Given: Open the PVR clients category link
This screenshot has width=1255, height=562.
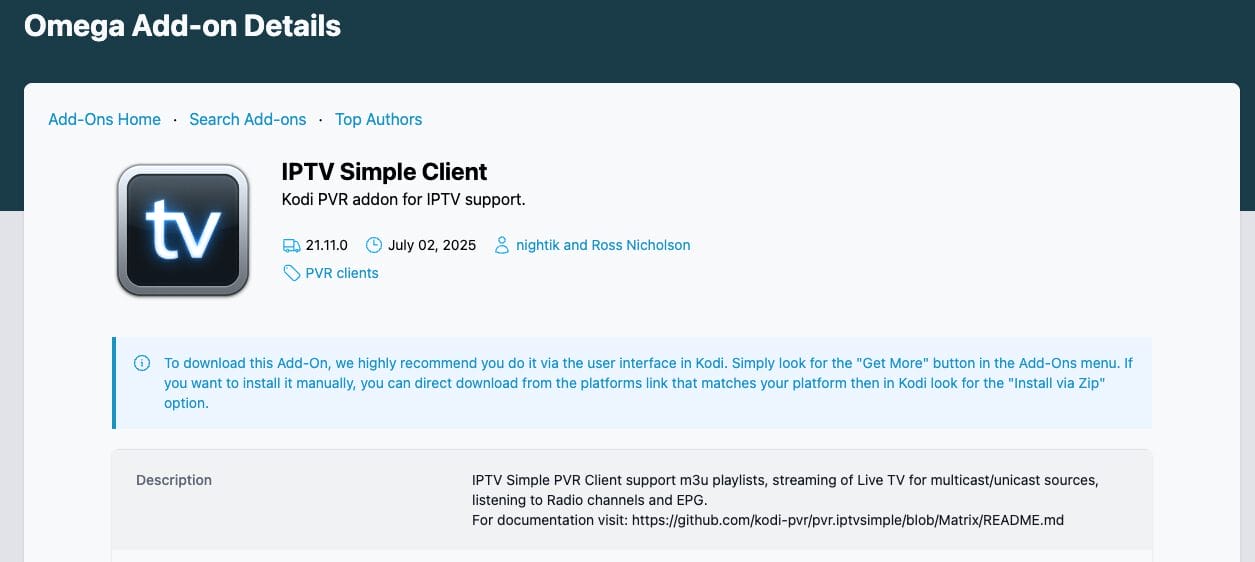Looking at the screenshot, I should (342, 273).
